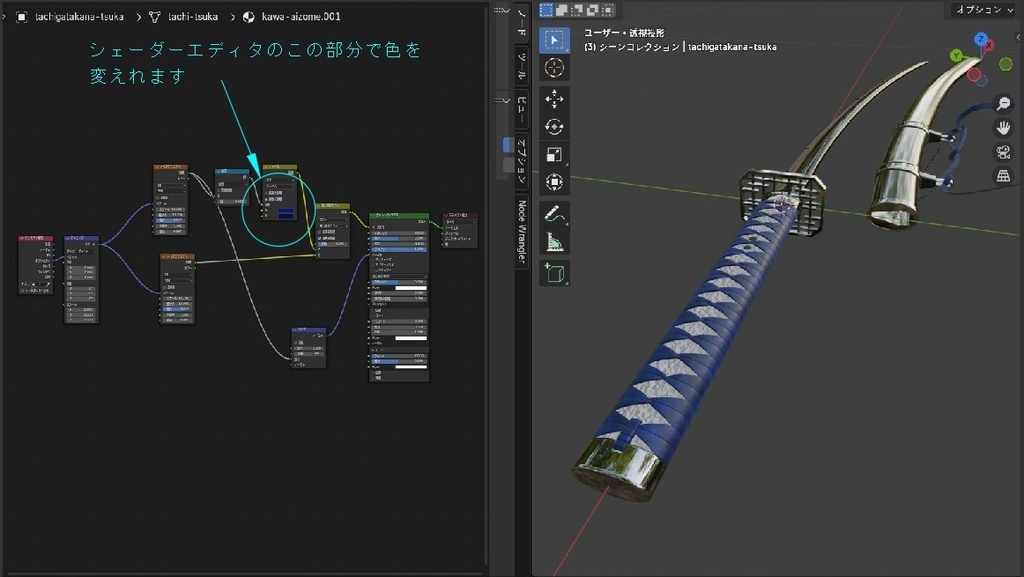This screenshot has height=577, width=1024.
Task: Collapse the Bump node header arrow
Action: 295,330
